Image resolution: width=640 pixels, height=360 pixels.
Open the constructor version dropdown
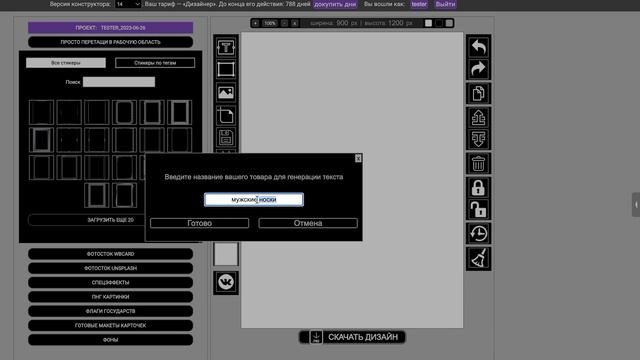click(128, 4)
